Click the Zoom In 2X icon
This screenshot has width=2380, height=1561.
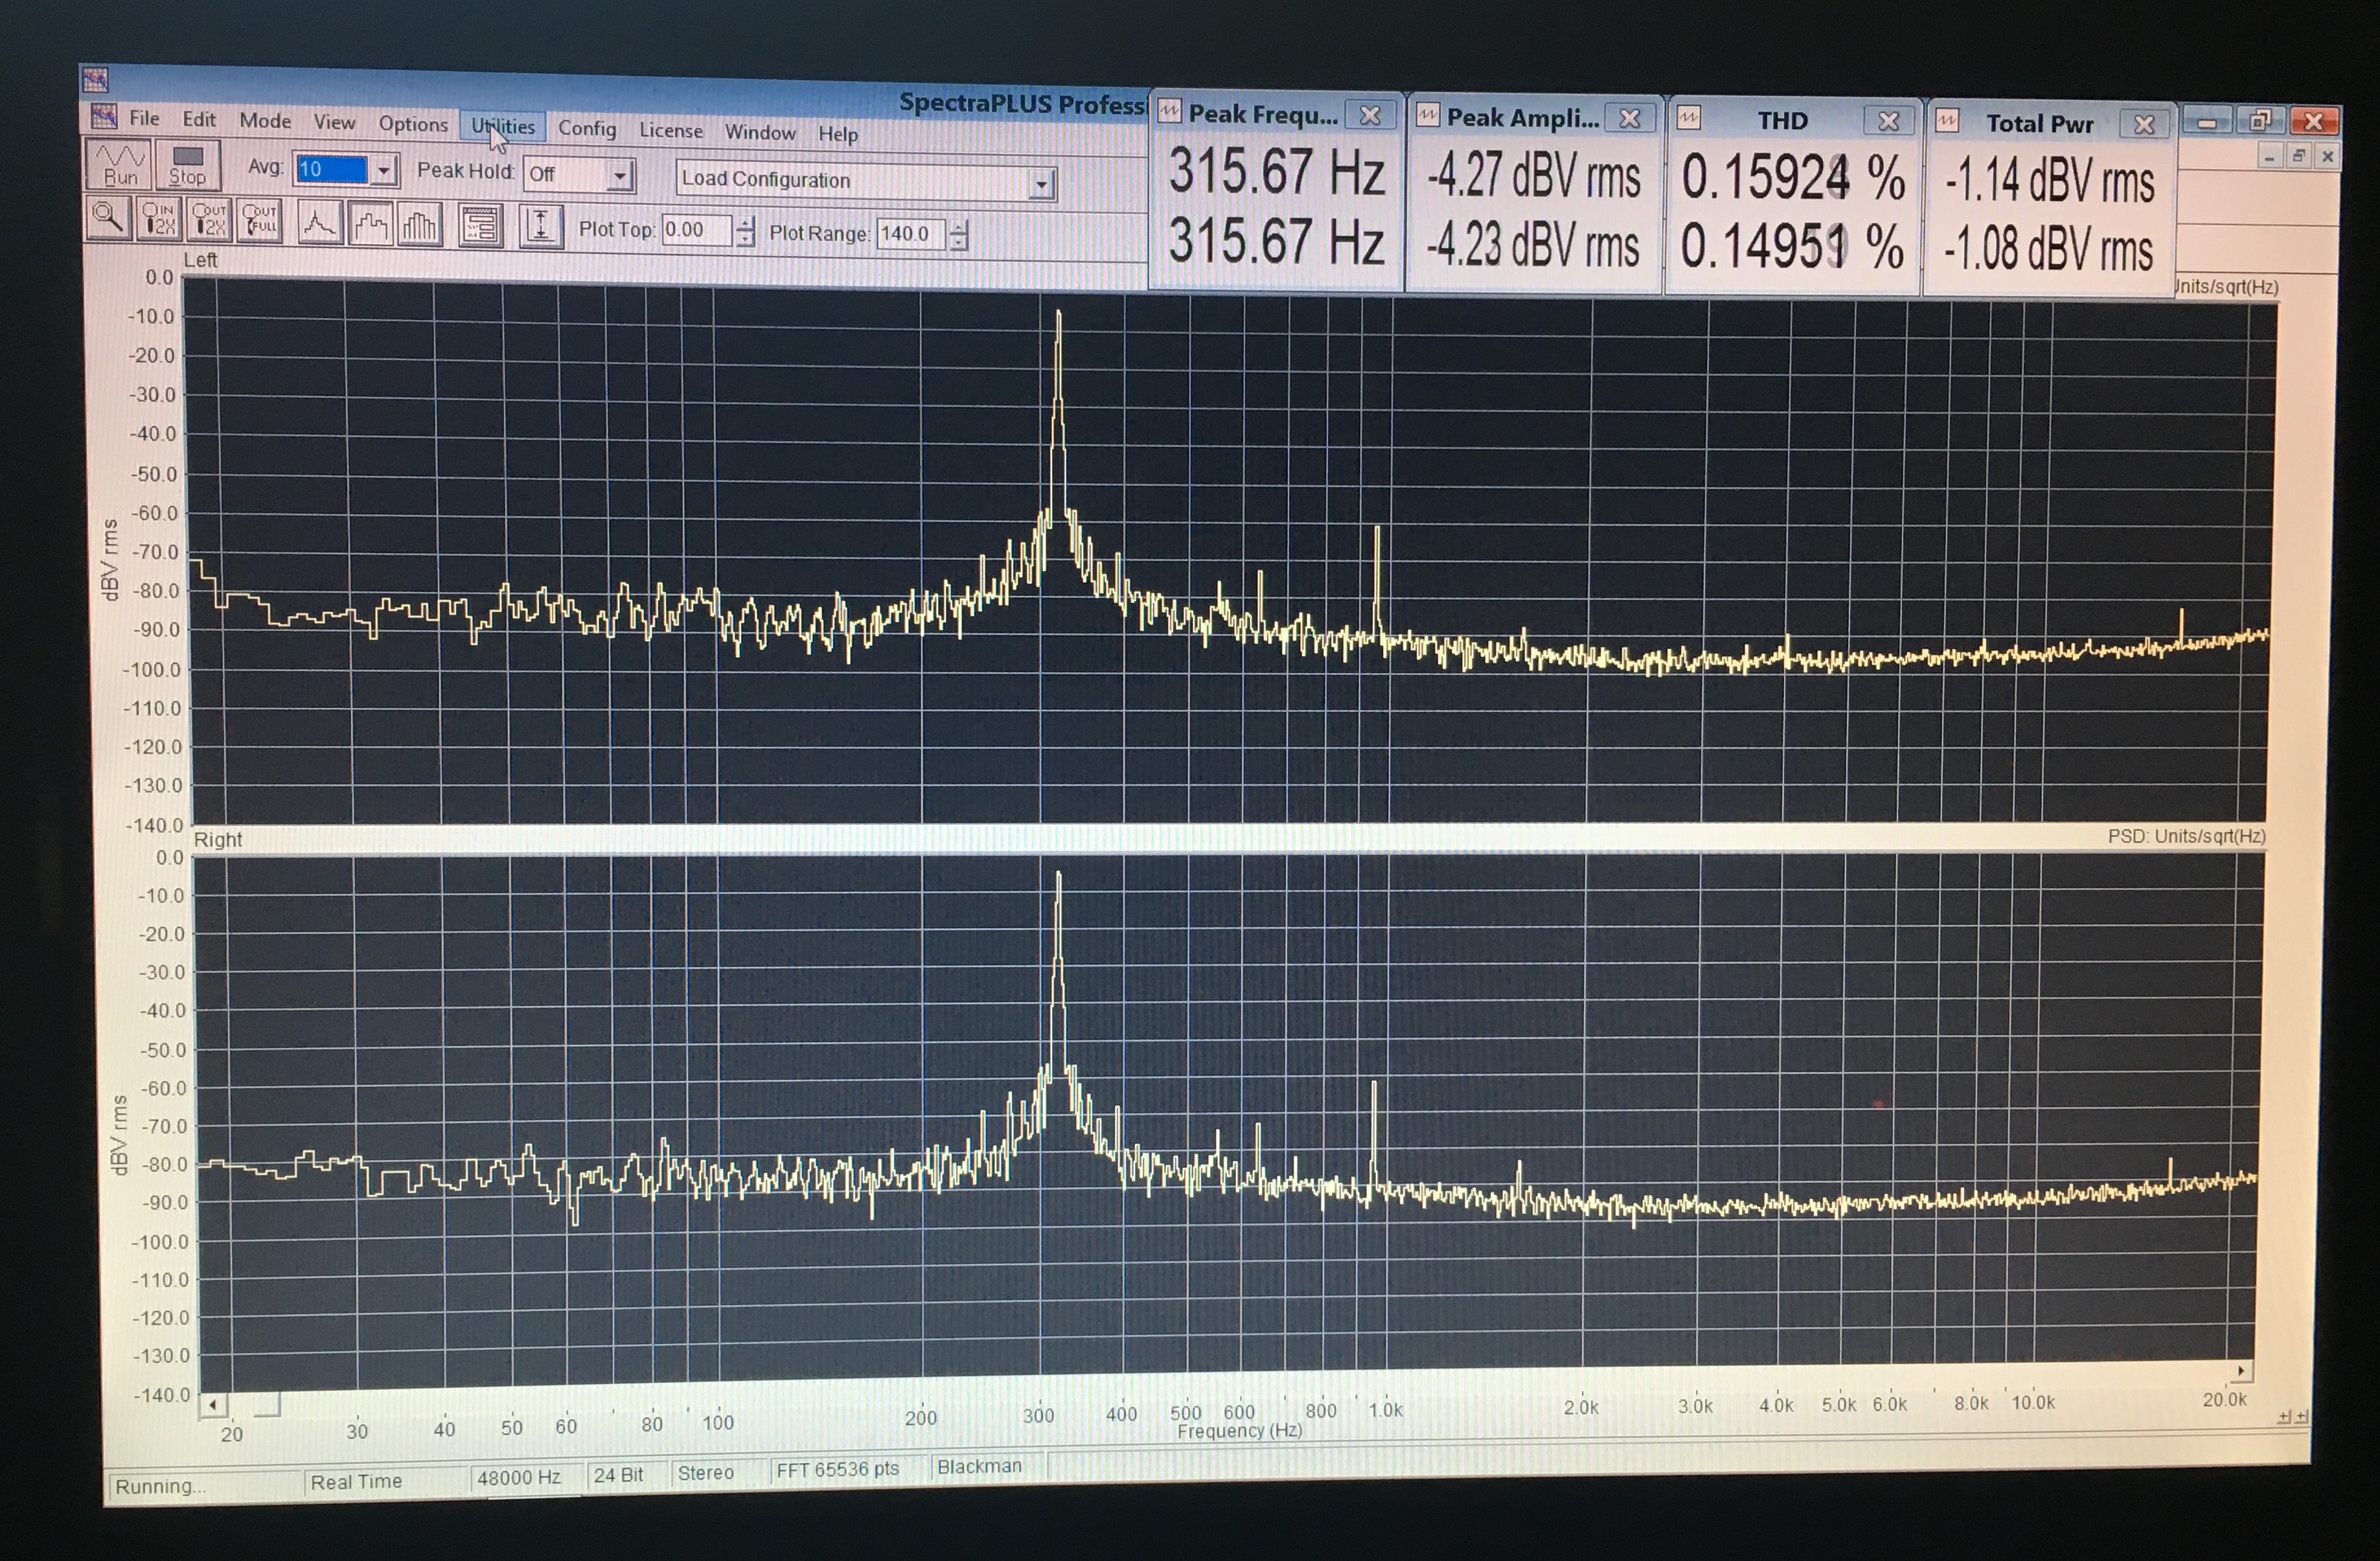click(159, 219)
